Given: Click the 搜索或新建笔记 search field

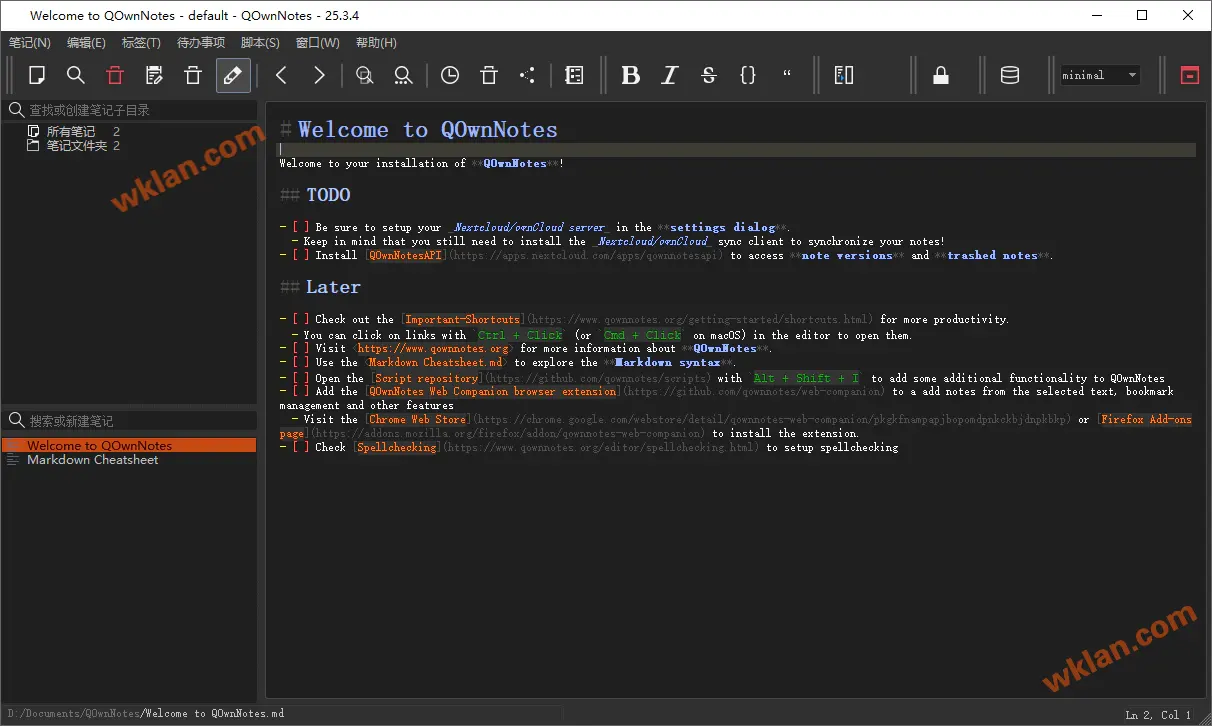Looking at the screenshot, I should (130, 421).
